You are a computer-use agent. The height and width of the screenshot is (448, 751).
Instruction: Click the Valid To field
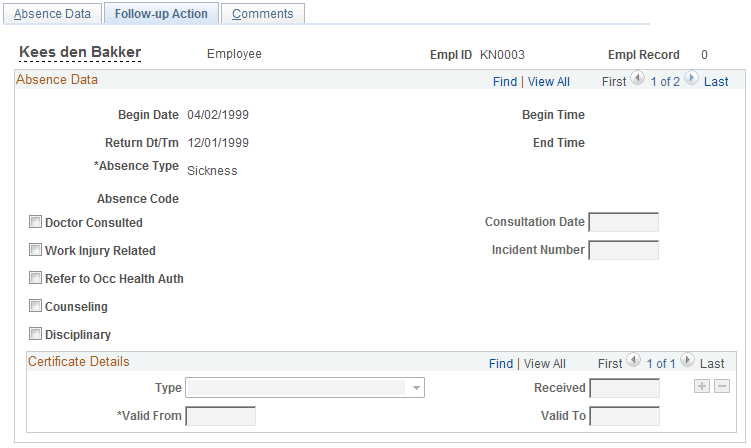click(625, 416)
